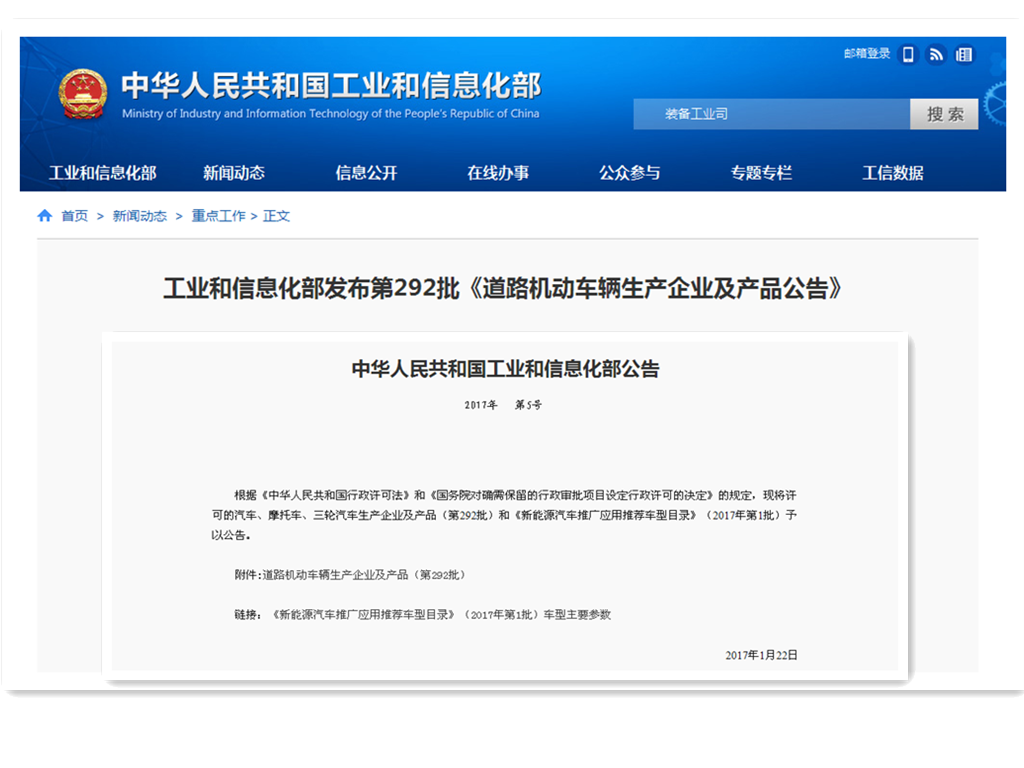1024x768 pixels.
Task: Click the home icon in breadcrumb
Action: [45, 216]
